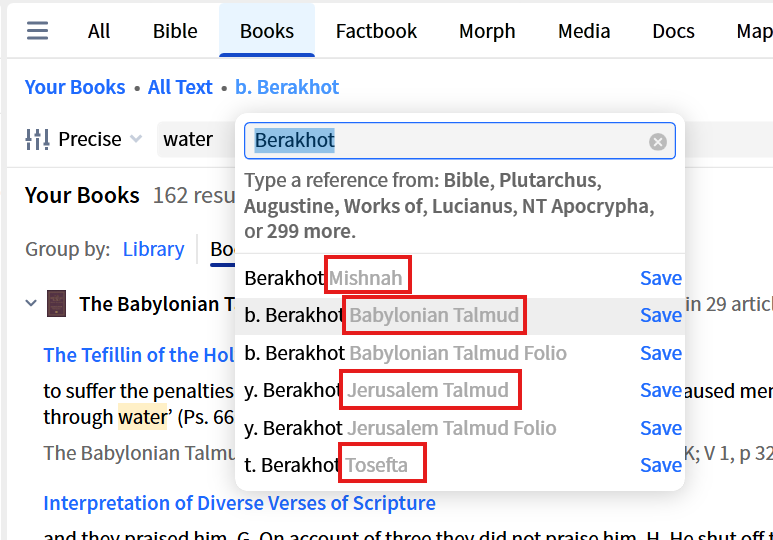
Task: Select the Books tab
Action: [267, 31]
